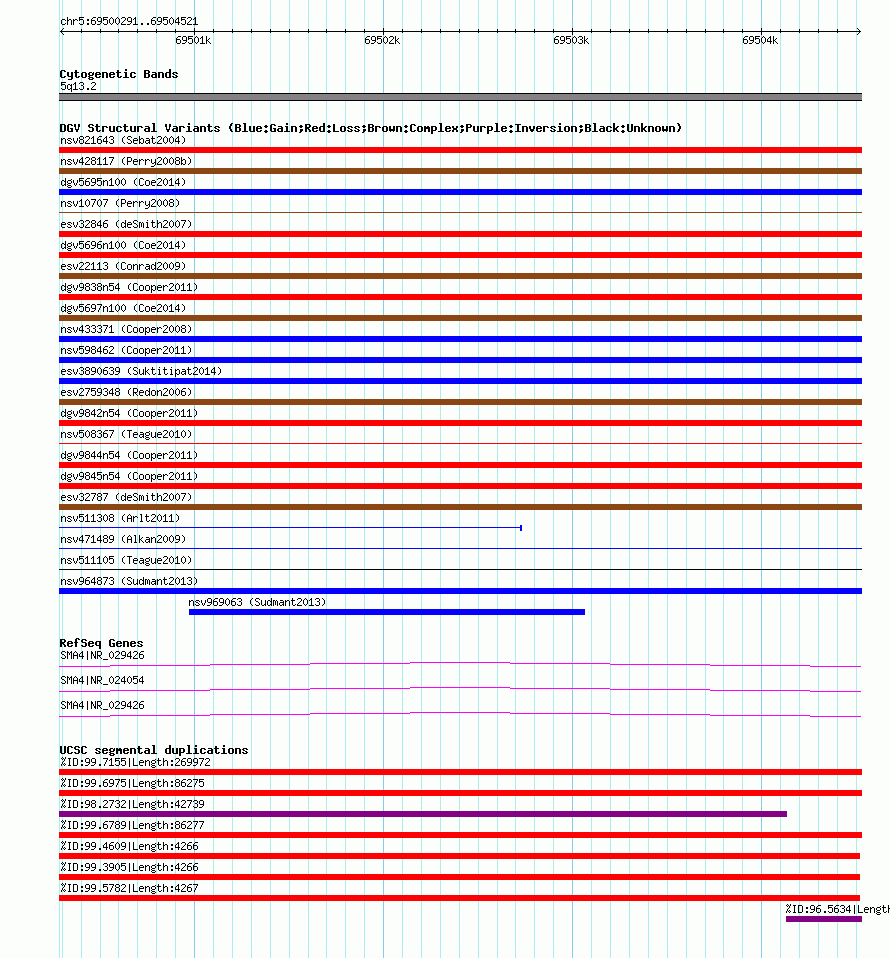
Task: Open variant nsv511105 (Teague2010)
Action: pos(461,569)
